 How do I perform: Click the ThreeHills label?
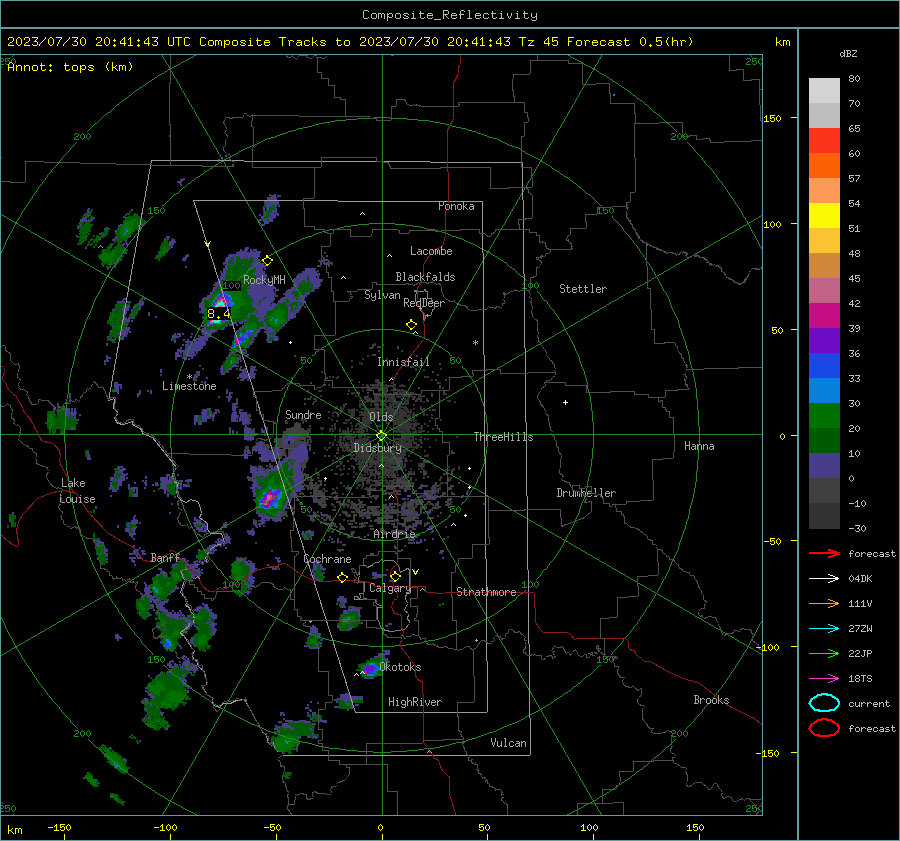click(x=503, y=437)
